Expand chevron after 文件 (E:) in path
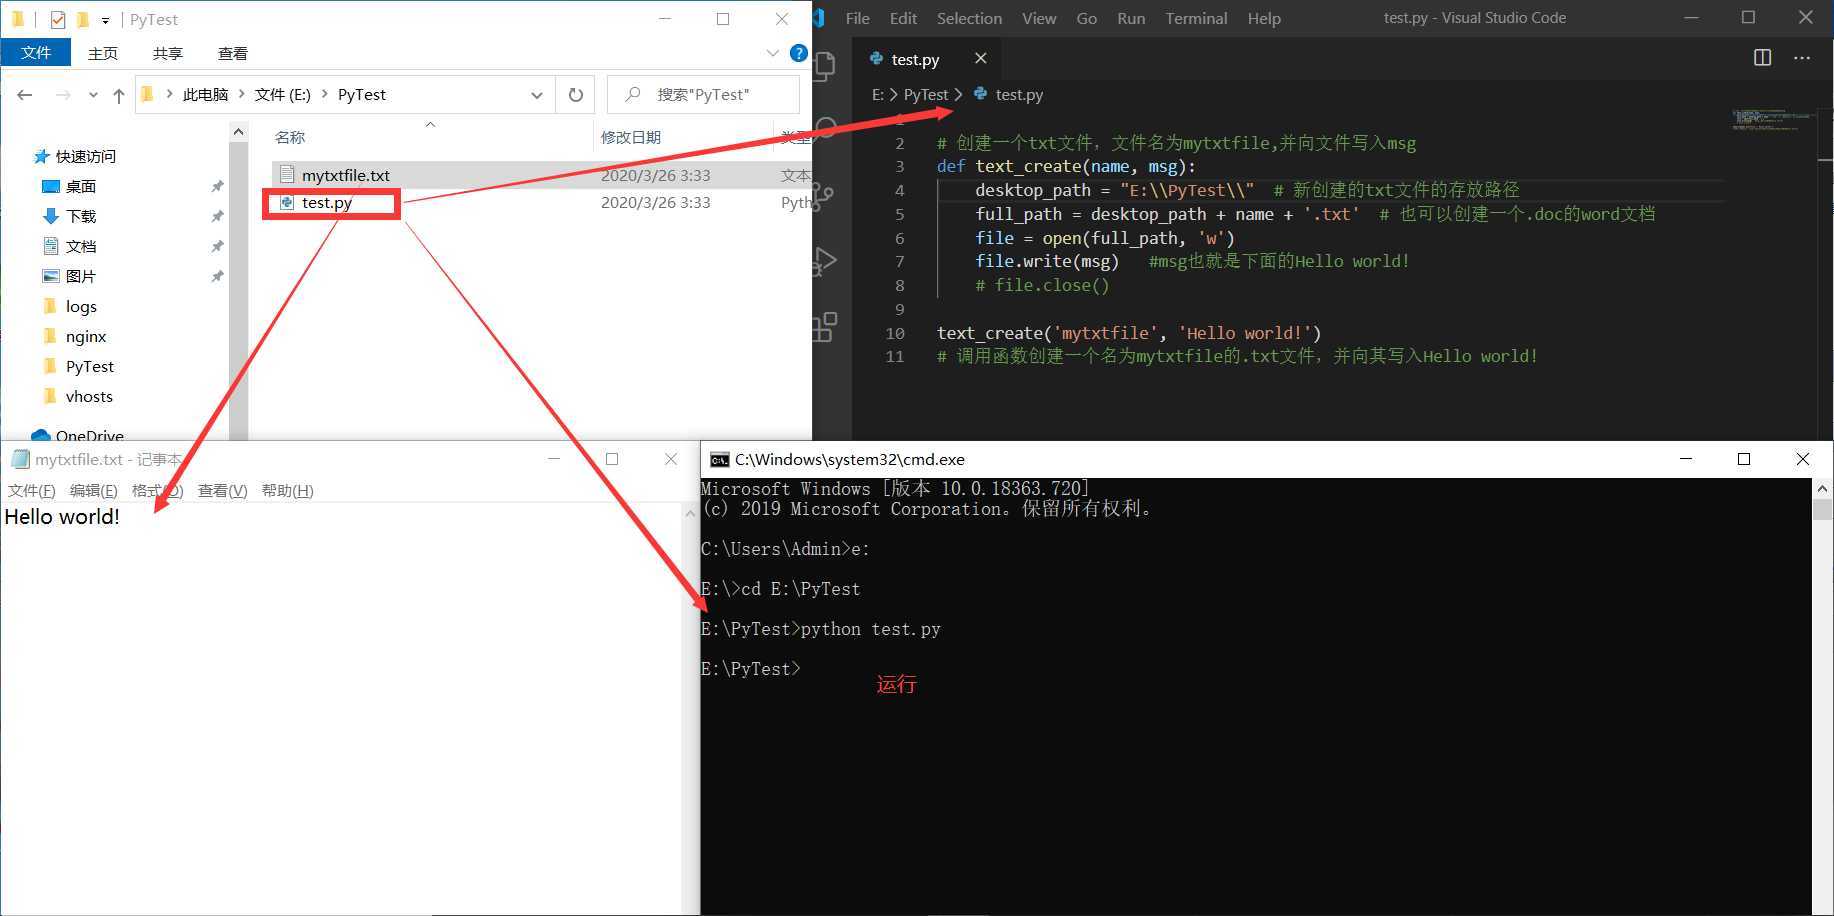 pos(324,94)
